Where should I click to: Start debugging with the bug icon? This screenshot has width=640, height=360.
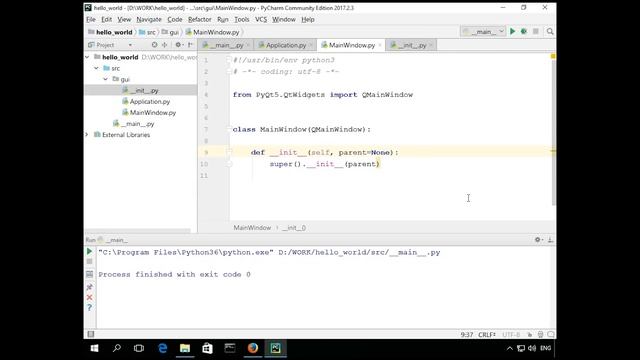tap(524, 31)
